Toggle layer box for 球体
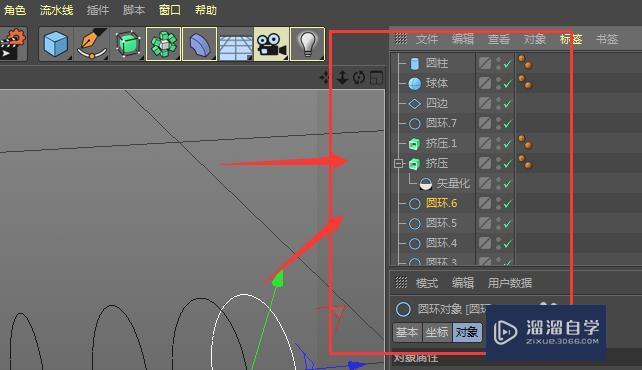 pos(485,83)
